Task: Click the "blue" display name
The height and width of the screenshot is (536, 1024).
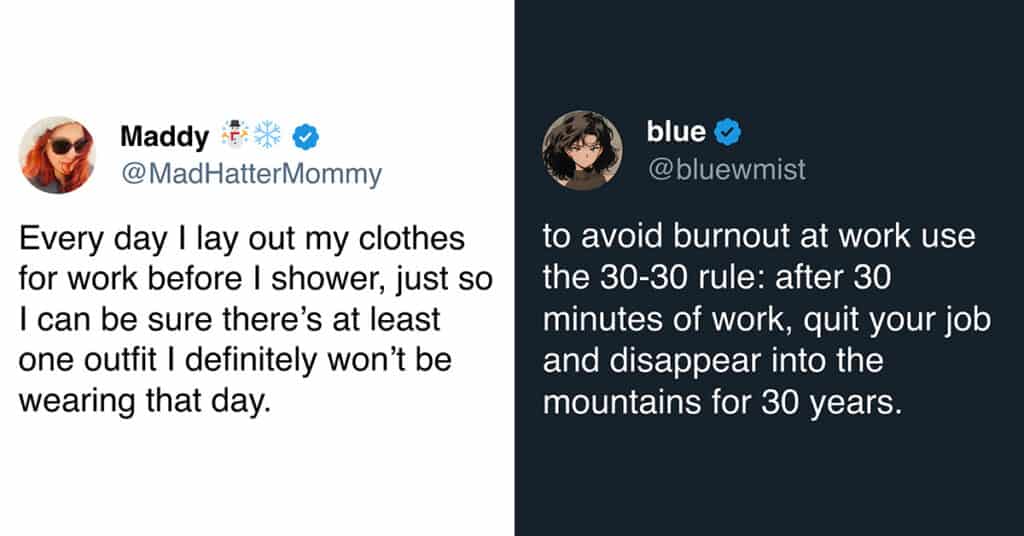Action: click(676, 131)
